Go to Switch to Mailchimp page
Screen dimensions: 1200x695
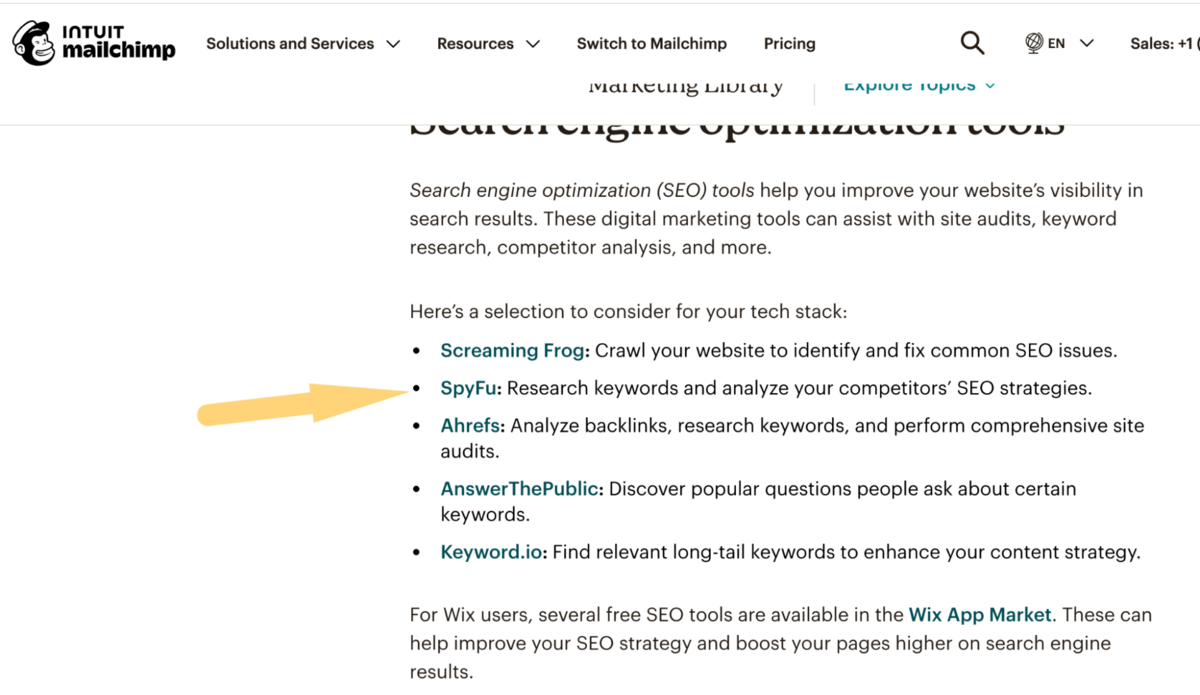coord(652,44)
